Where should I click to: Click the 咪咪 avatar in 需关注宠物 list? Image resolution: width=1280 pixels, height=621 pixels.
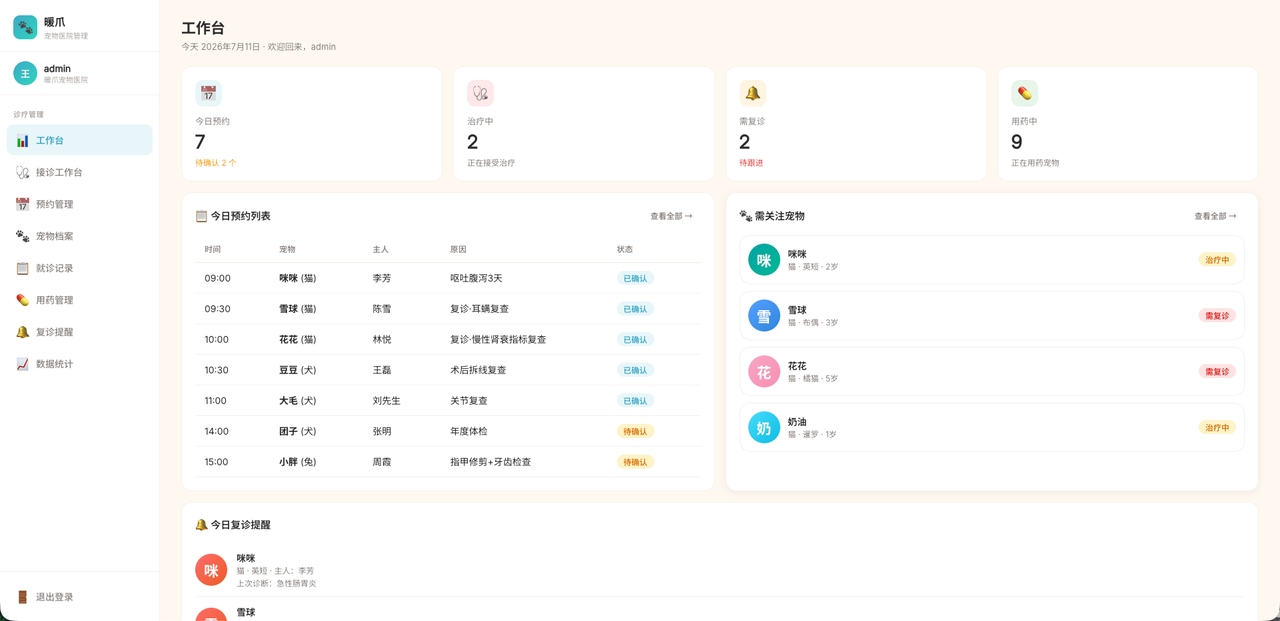click(764, 260)
